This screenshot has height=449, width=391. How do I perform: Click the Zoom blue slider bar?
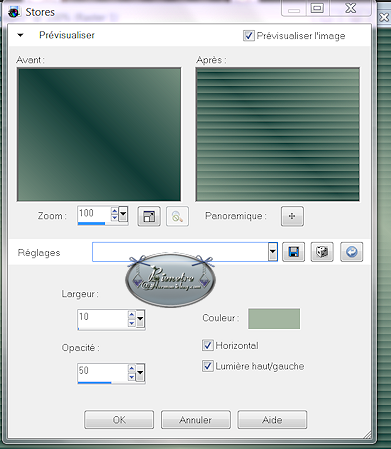91,223
